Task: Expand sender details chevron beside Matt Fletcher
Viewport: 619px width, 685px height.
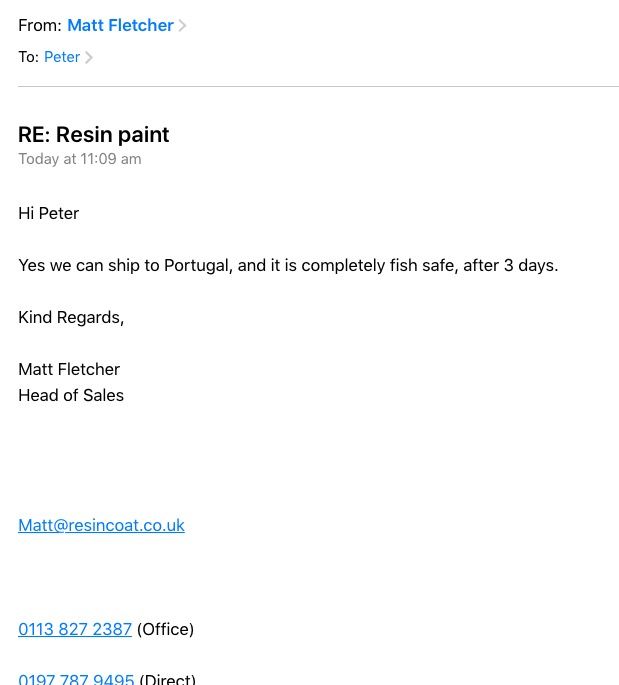Action: 182,25
